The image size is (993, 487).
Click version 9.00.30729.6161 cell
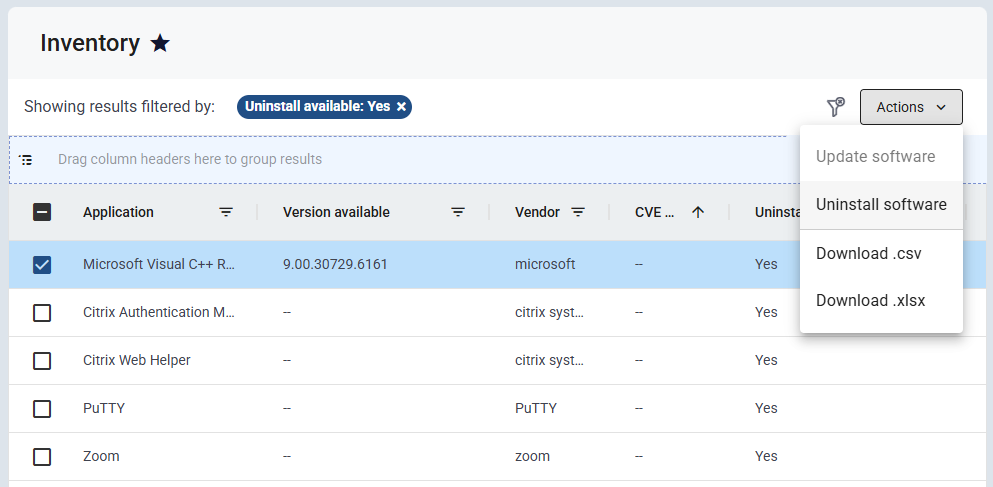point(335,264)
